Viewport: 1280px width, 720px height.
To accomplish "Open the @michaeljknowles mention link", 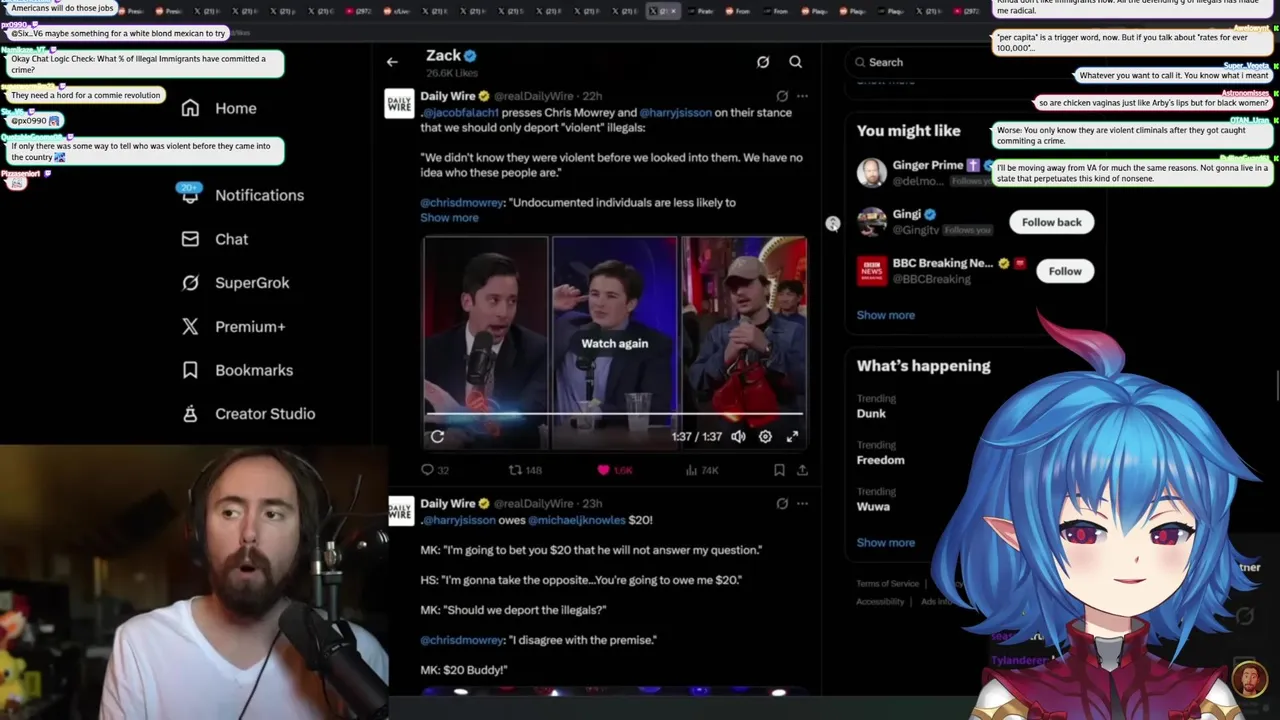I will pyautogui.click(x=575, y=520).
